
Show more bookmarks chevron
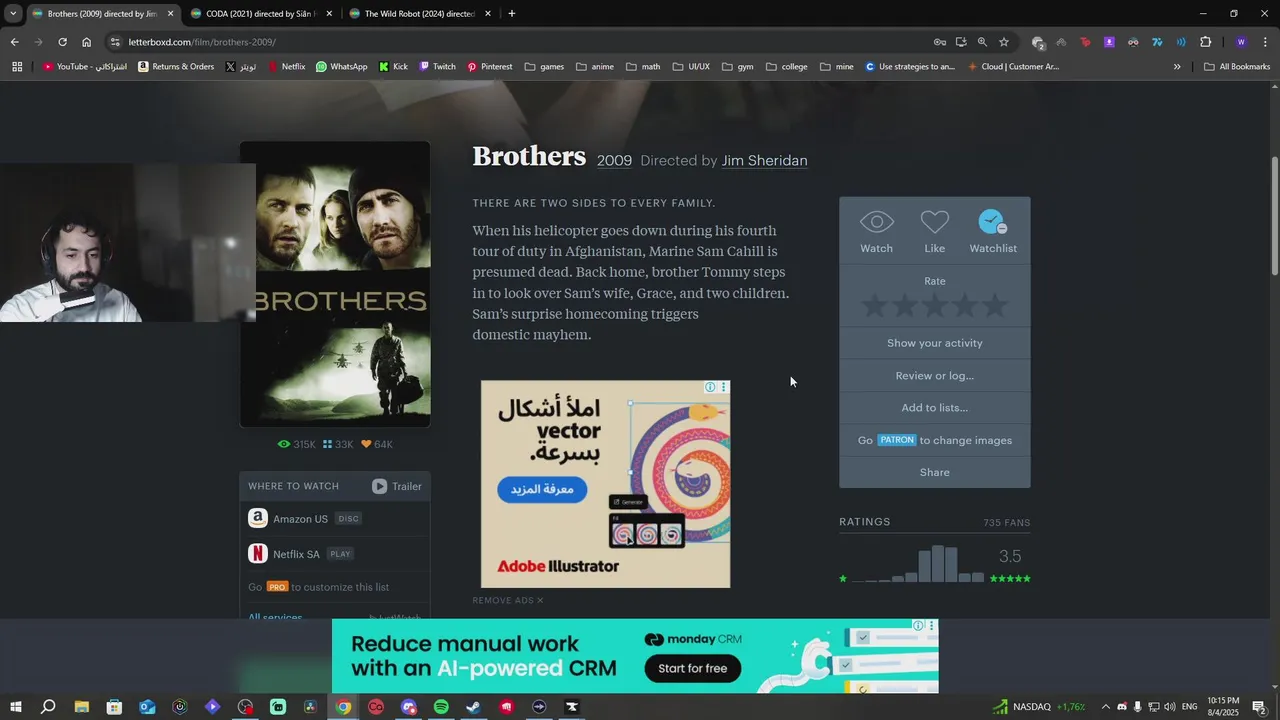pos(1177,67)
